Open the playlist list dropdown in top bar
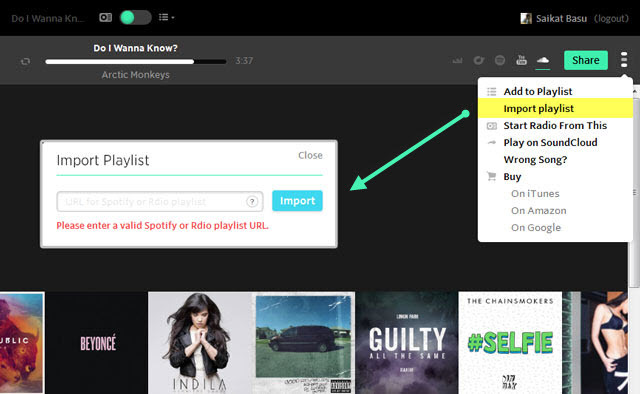 click(166, 17)
